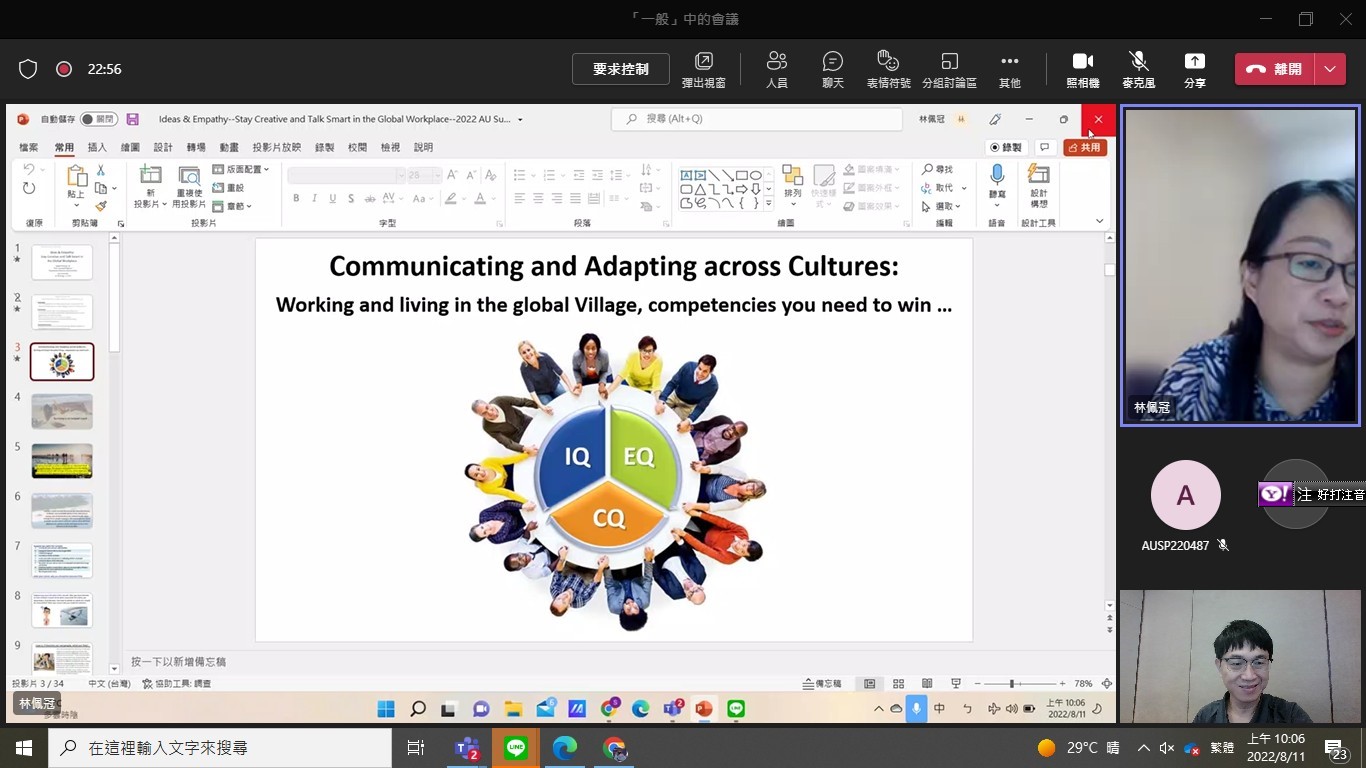
Task: Click the LINE icon in Windows taskbar
Action: click(516, 748)
